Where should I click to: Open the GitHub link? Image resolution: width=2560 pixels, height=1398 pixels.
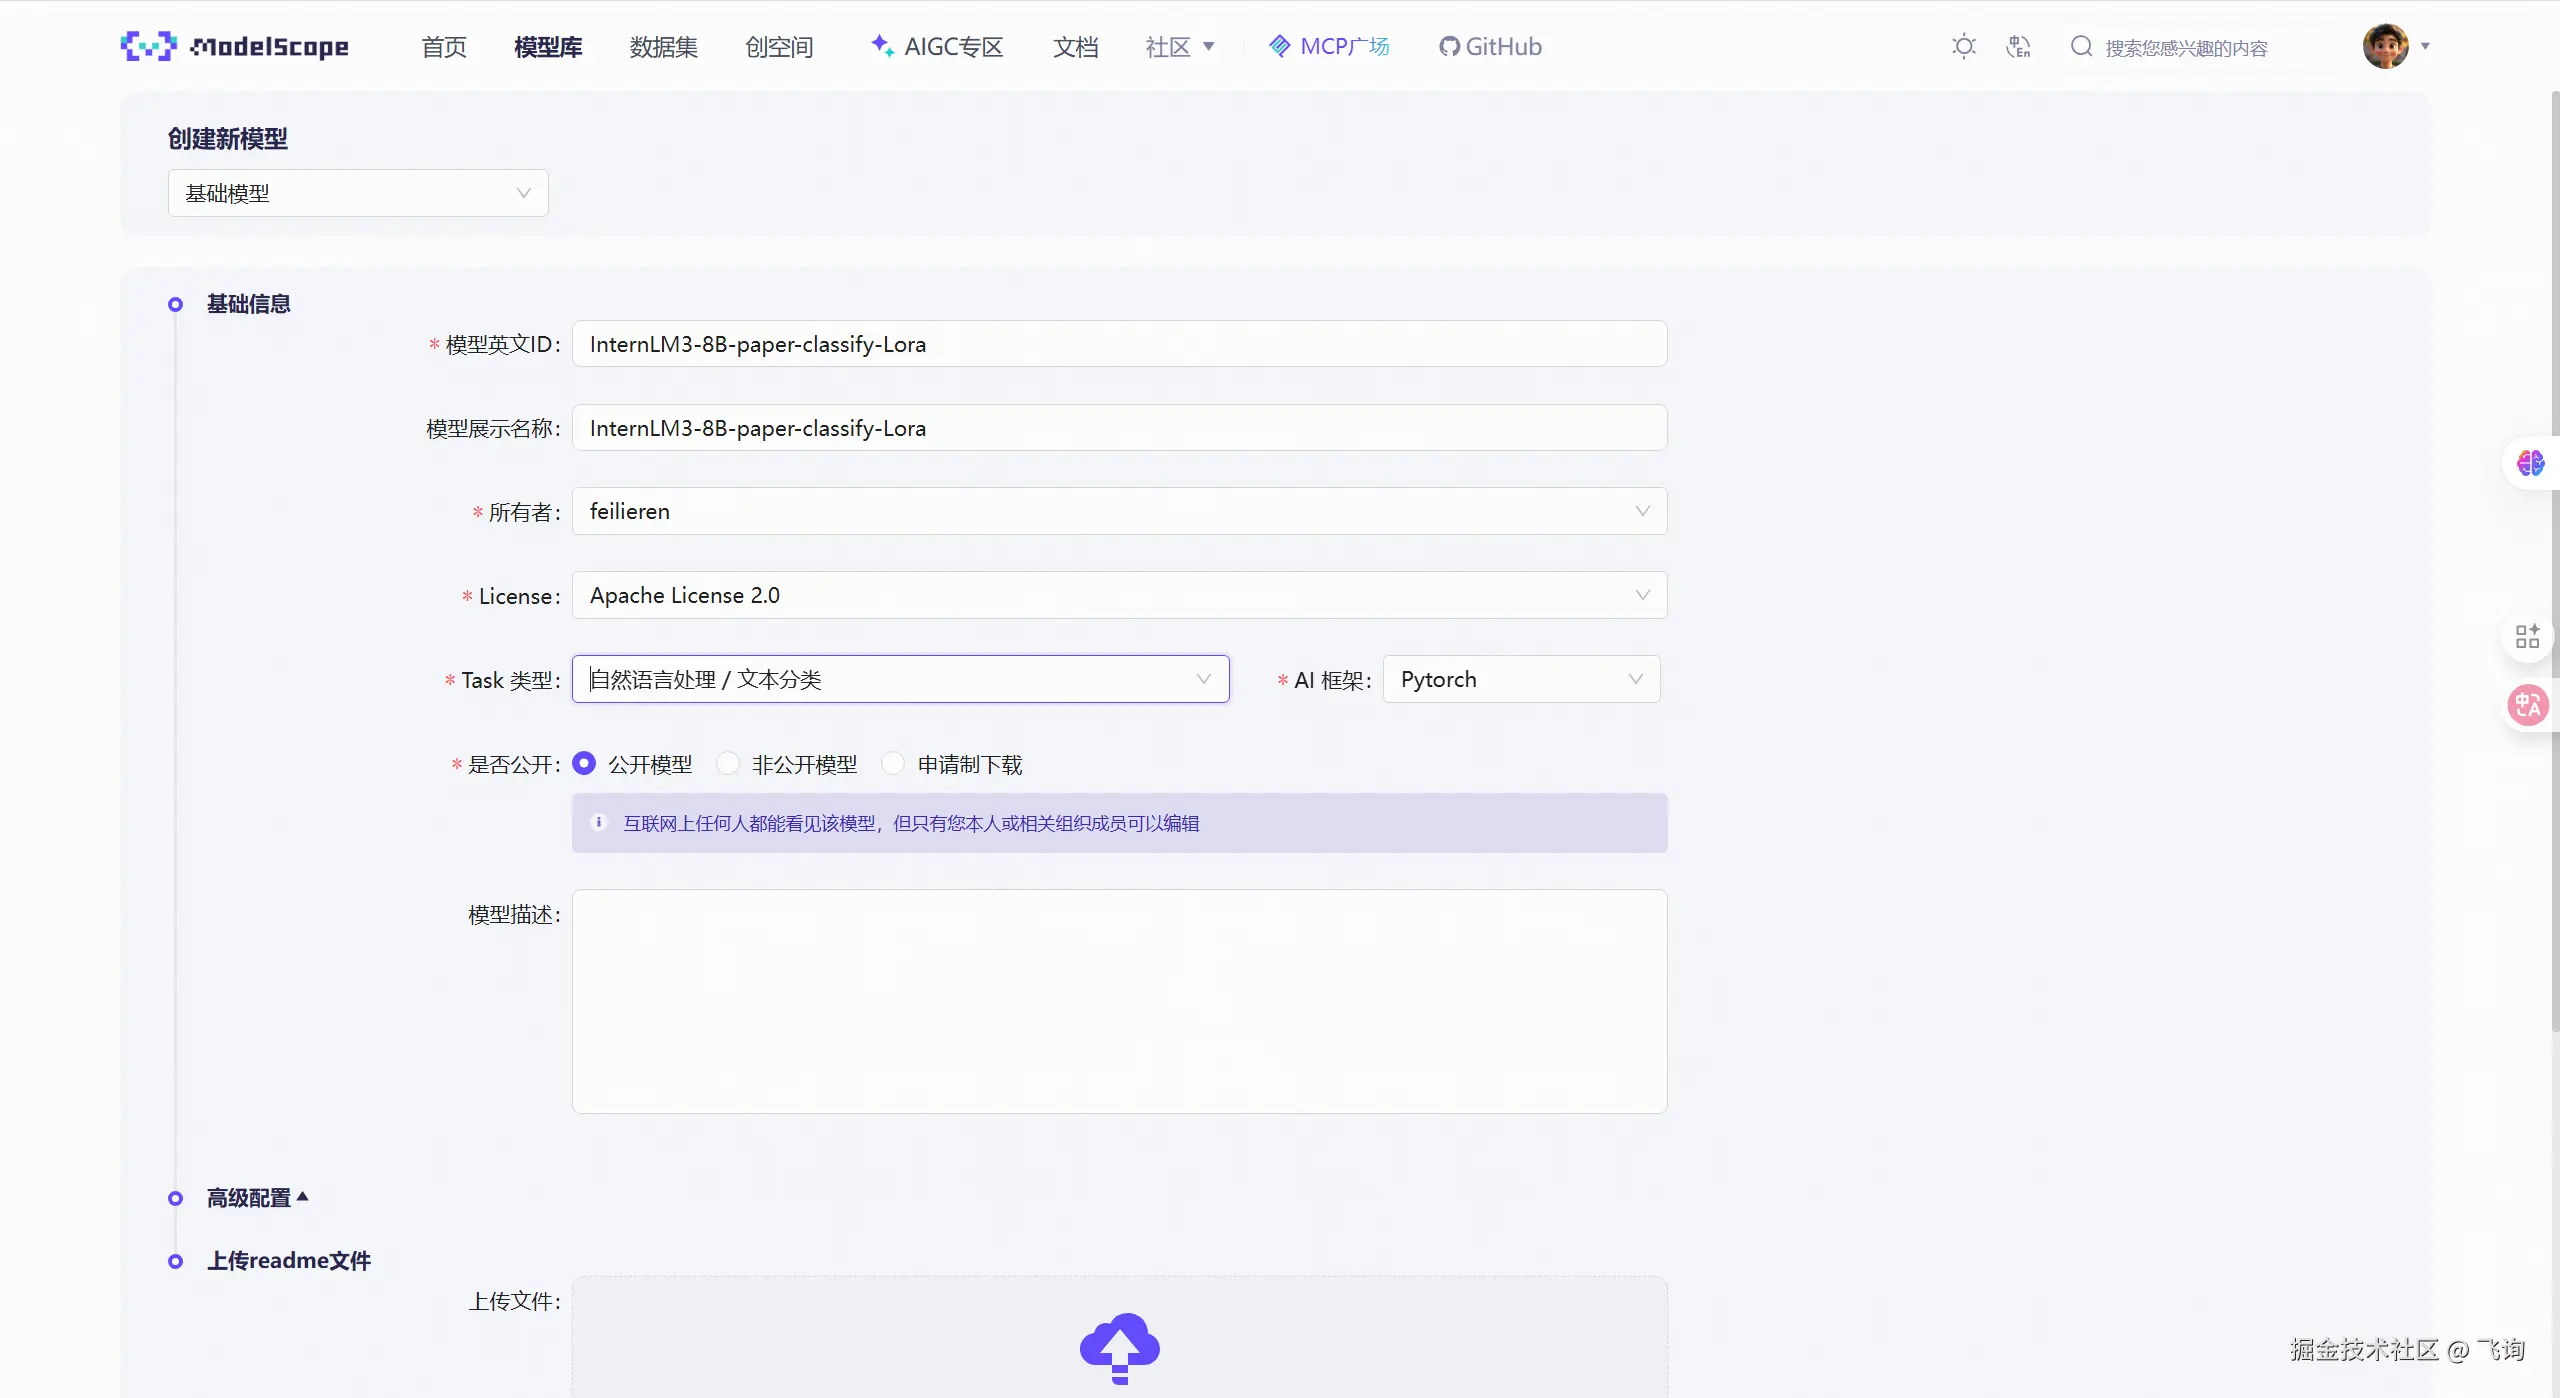1490,47
